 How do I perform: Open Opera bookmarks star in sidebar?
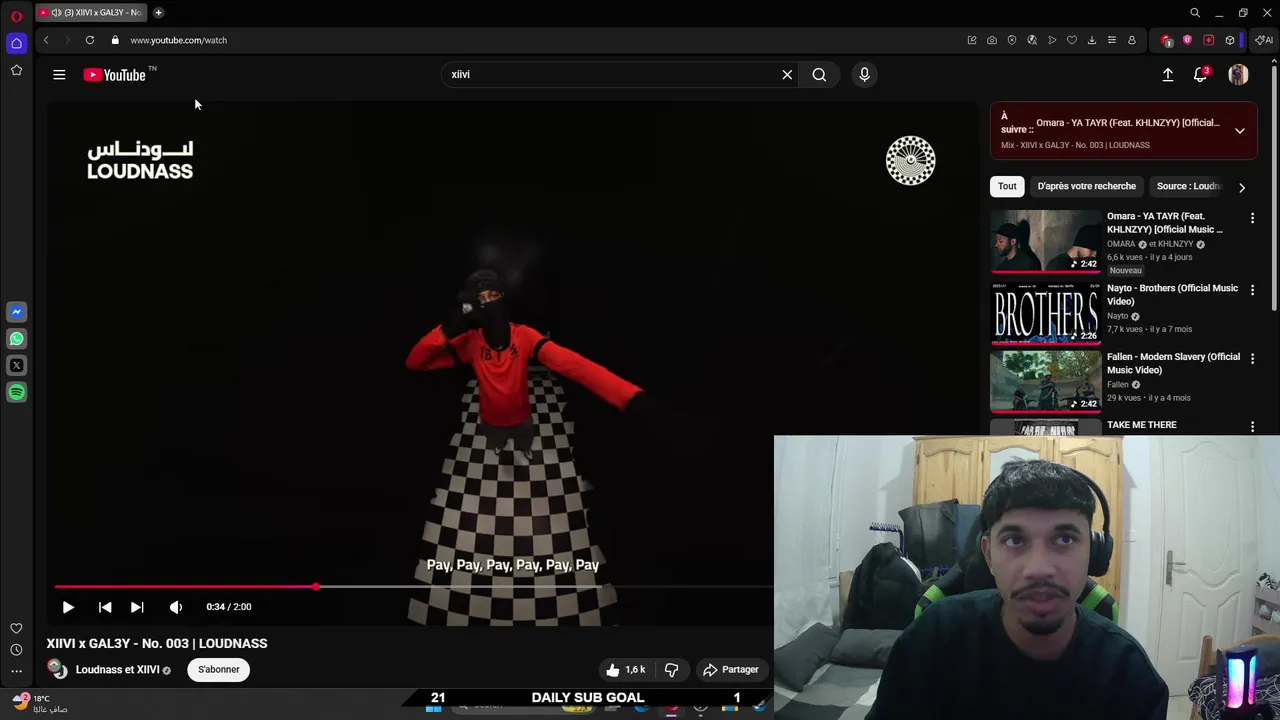pos(16,70)
